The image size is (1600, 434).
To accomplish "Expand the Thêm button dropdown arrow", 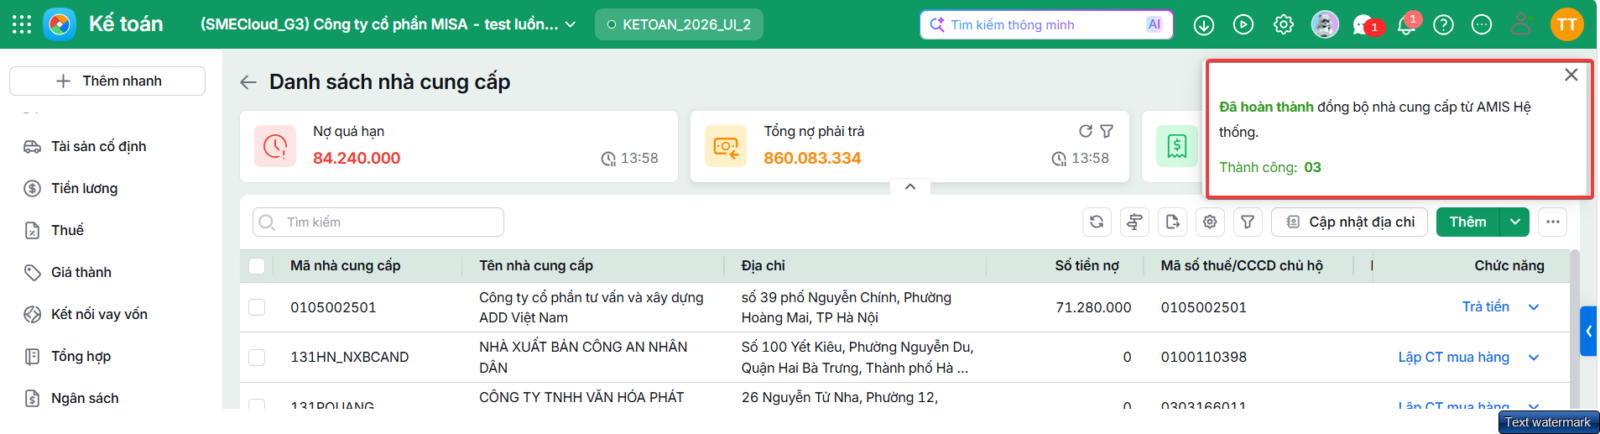I will pyautogui.click(x=1515, y=222).
